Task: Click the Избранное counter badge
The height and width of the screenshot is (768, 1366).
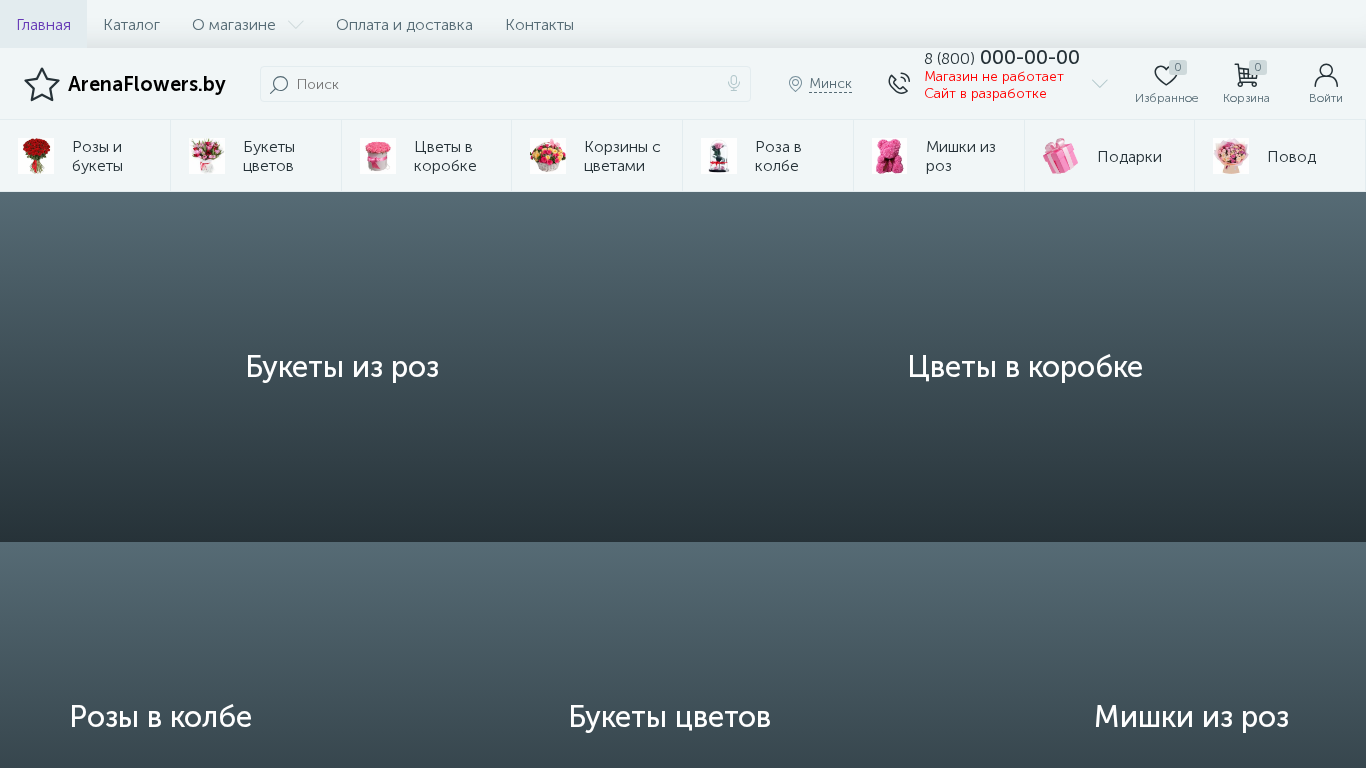Action: (1178, 67)
